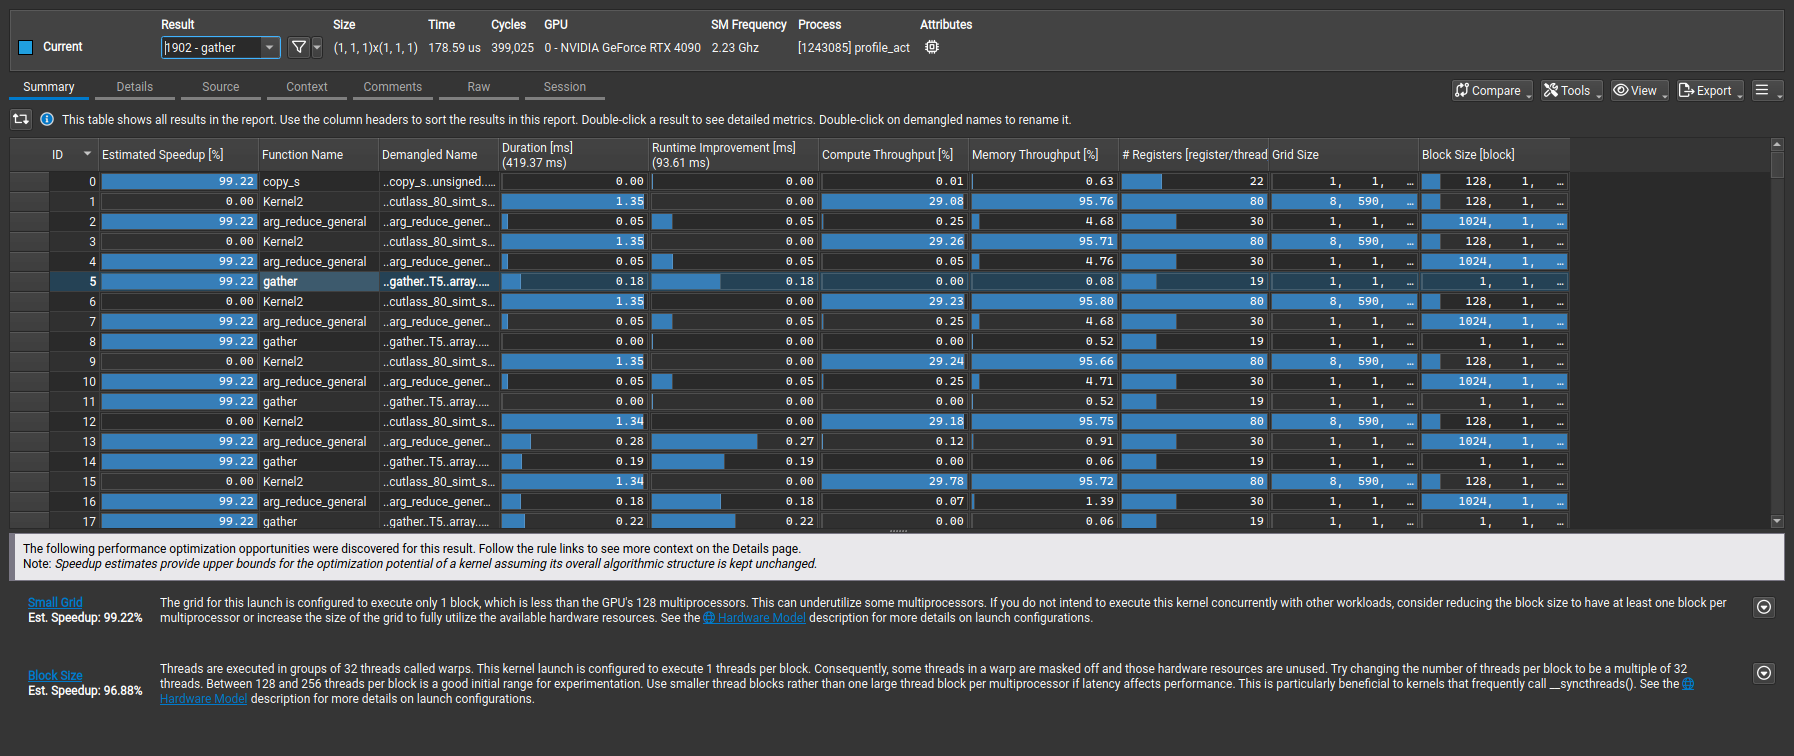Image resolution: width=1794 pixels, height=756 pixels.
Task: Open the Attributes chip icon
Action: click(932, 47)
